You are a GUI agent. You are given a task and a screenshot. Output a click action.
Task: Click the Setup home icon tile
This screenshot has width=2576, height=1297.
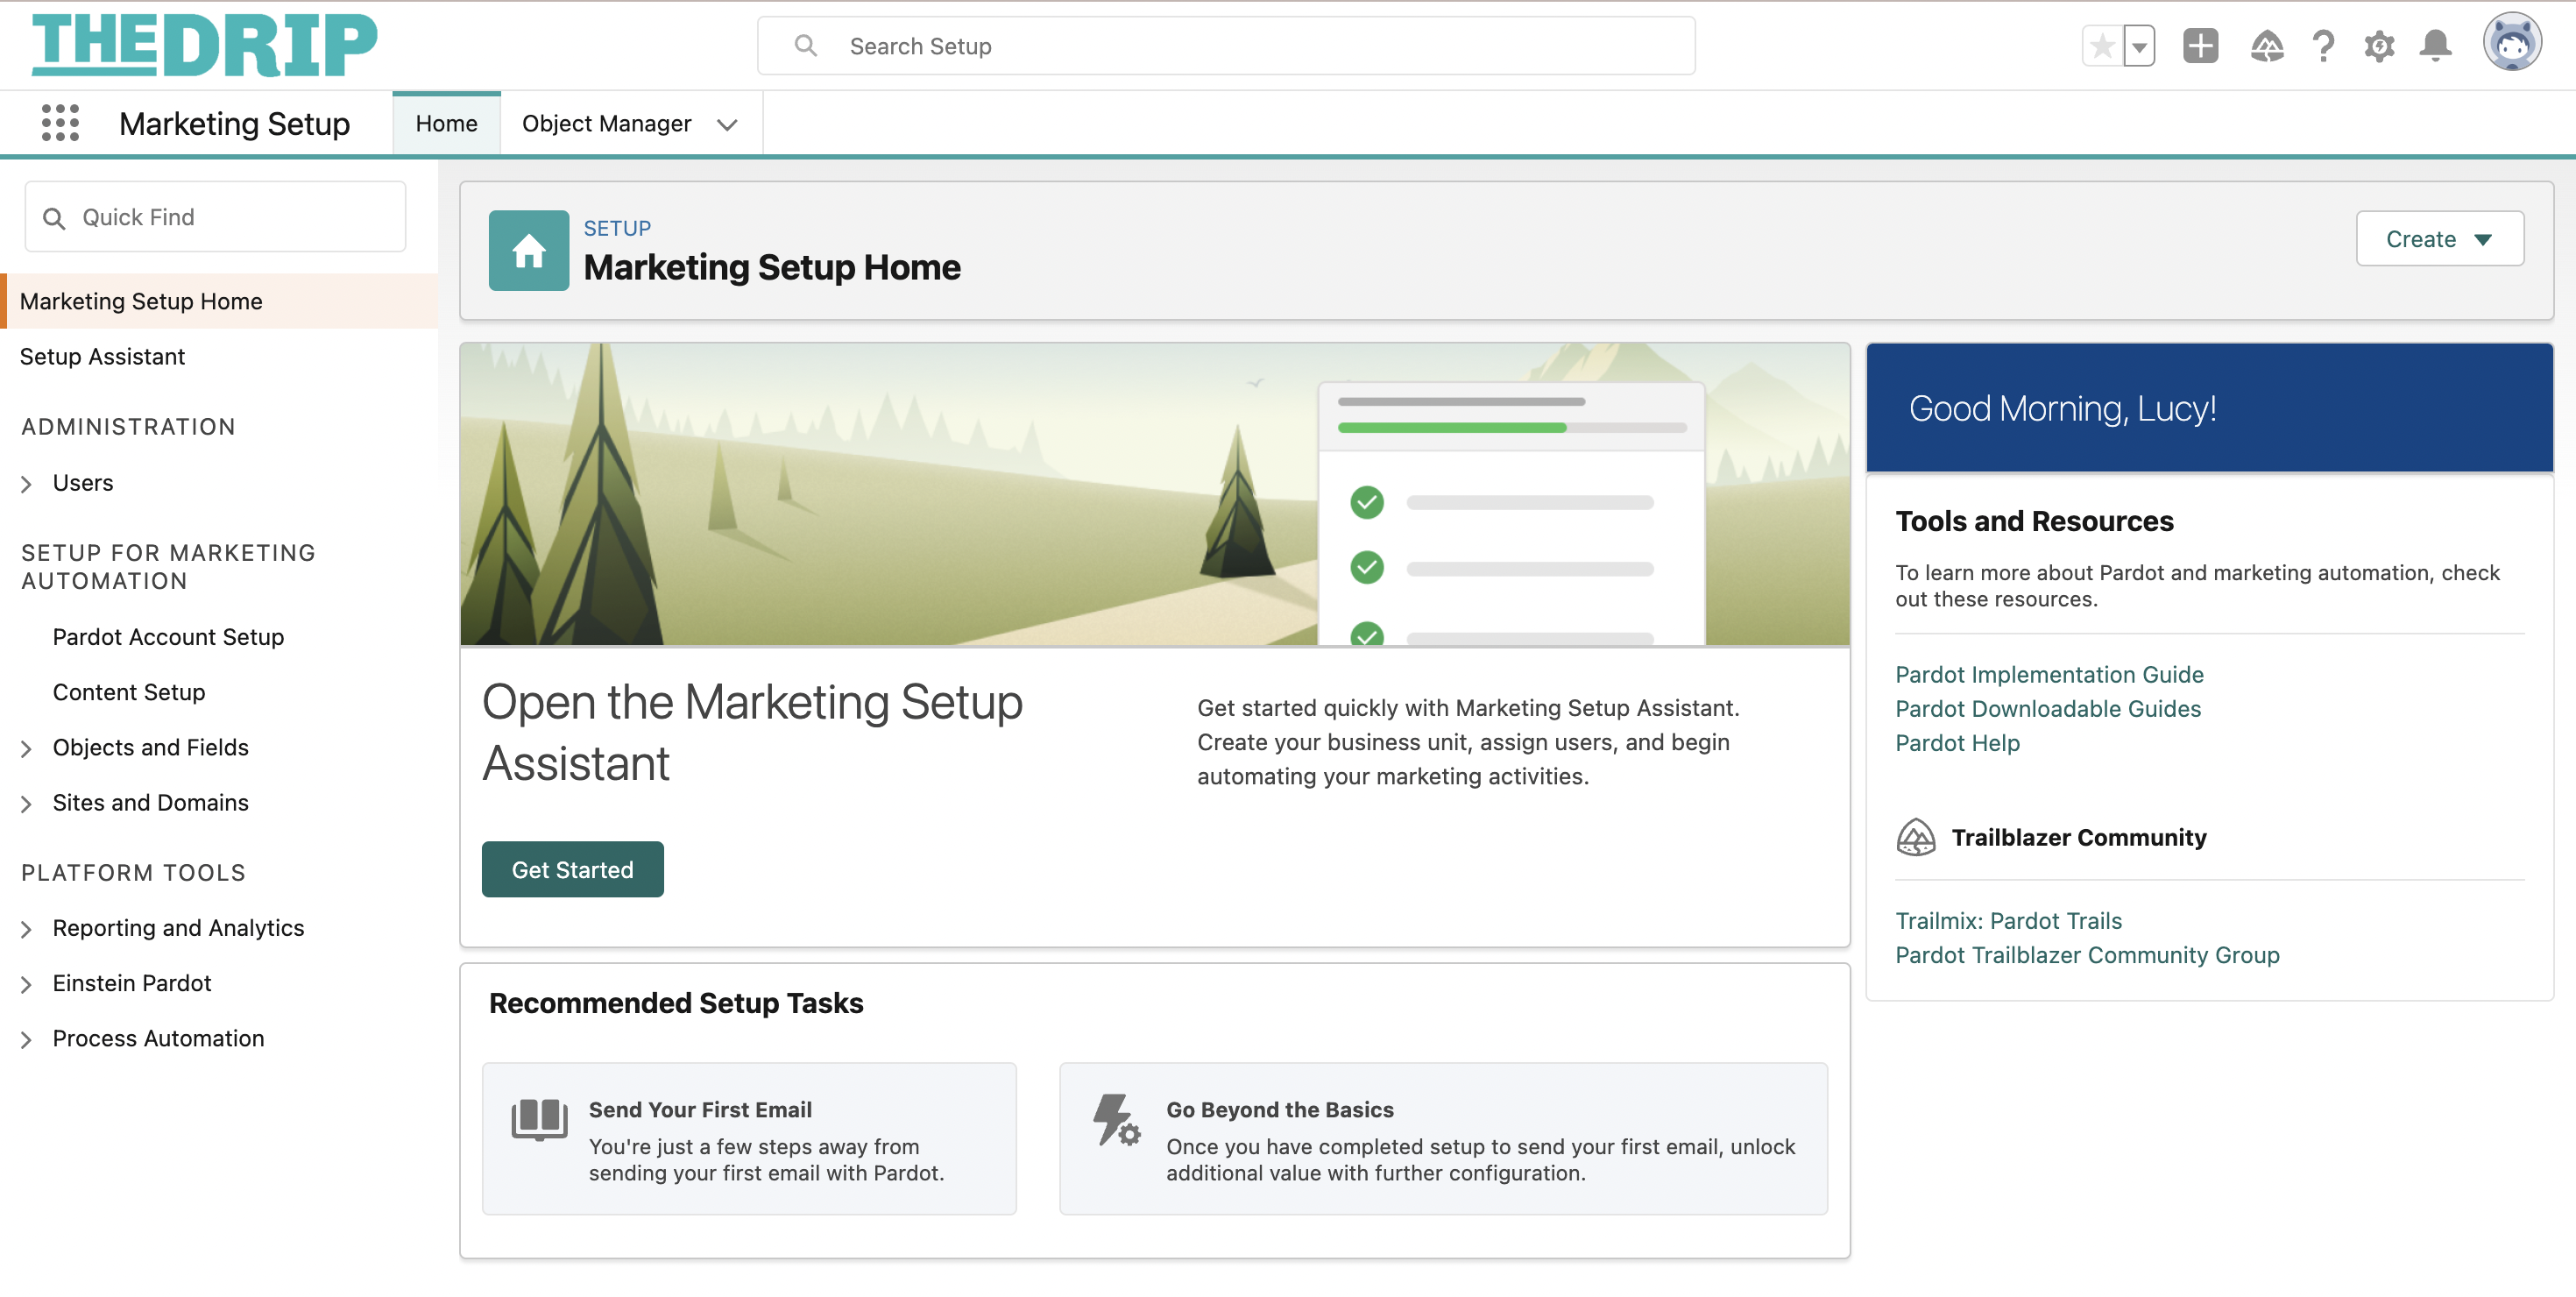528,250
